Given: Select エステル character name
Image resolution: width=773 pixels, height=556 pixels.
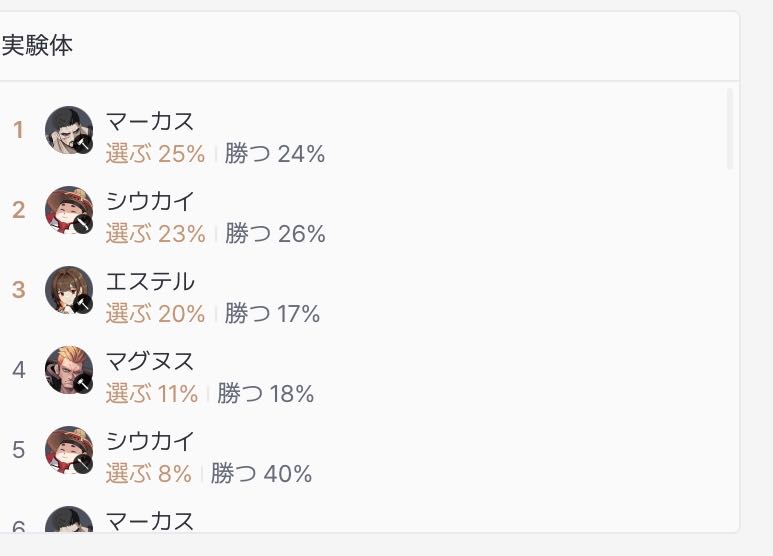Looking at the screenshot, I should click(x=150, y=281).
